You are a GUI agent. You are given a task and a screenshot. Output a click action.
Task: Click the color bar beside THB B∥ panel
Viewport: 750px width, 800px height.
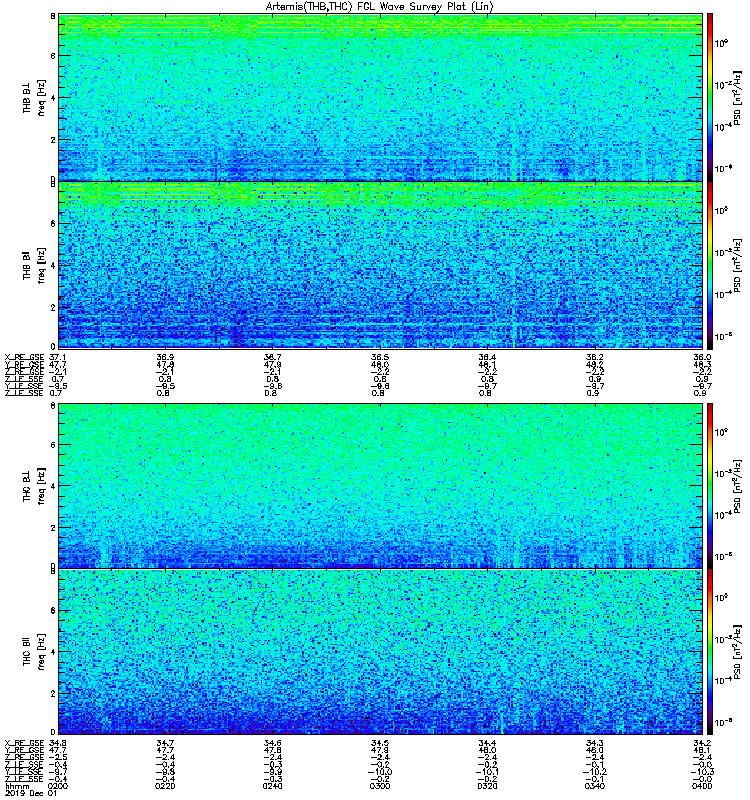coord(709,265)
